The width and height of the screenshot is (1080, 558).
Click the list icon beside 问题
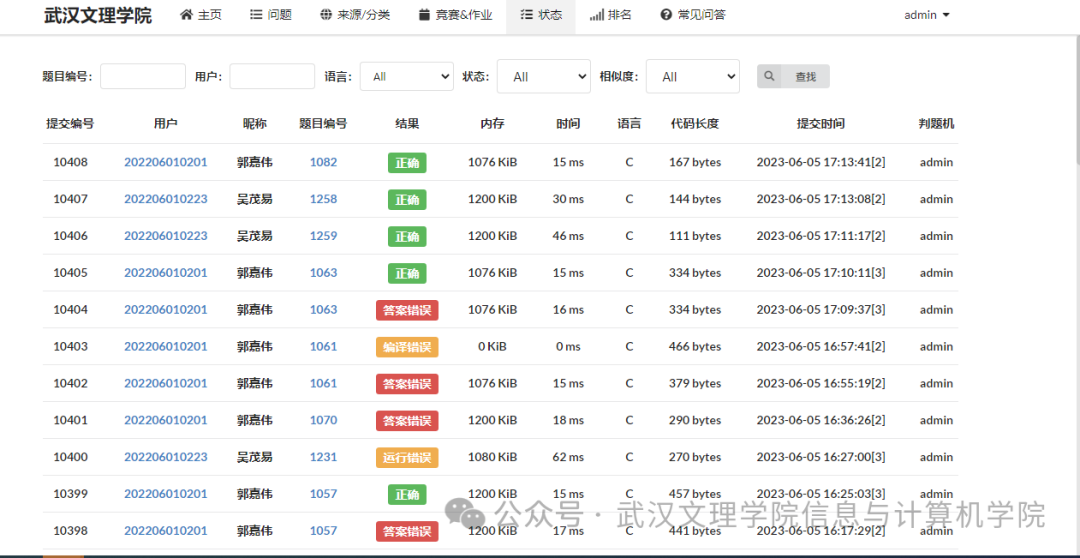pos(256,16)
